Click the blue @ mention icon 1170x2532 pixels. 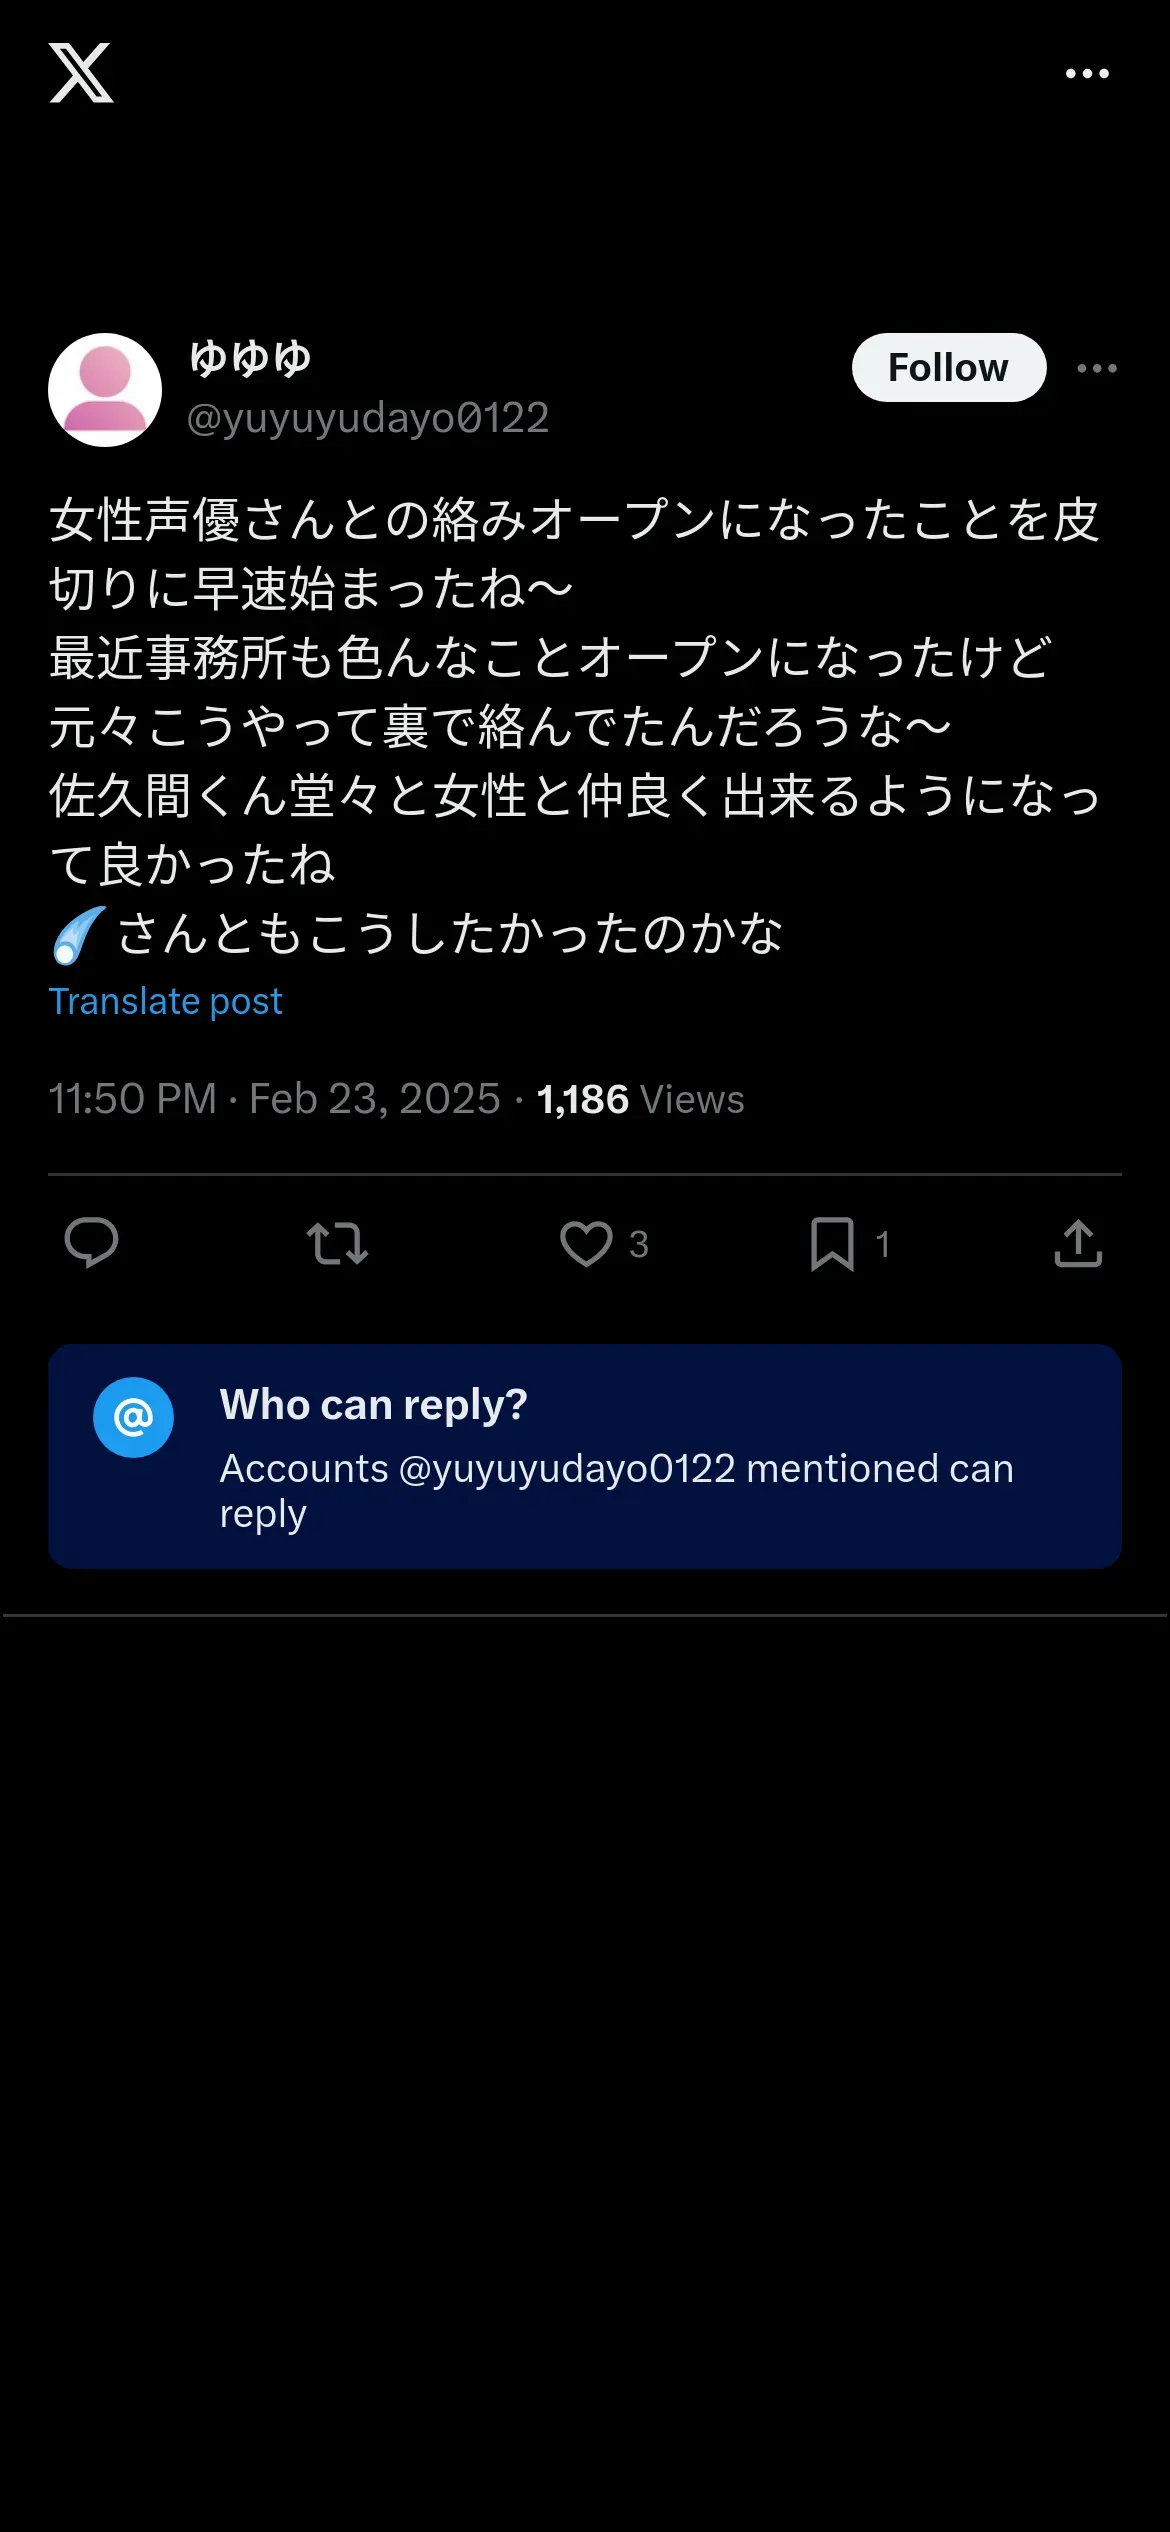point(133,1417)
